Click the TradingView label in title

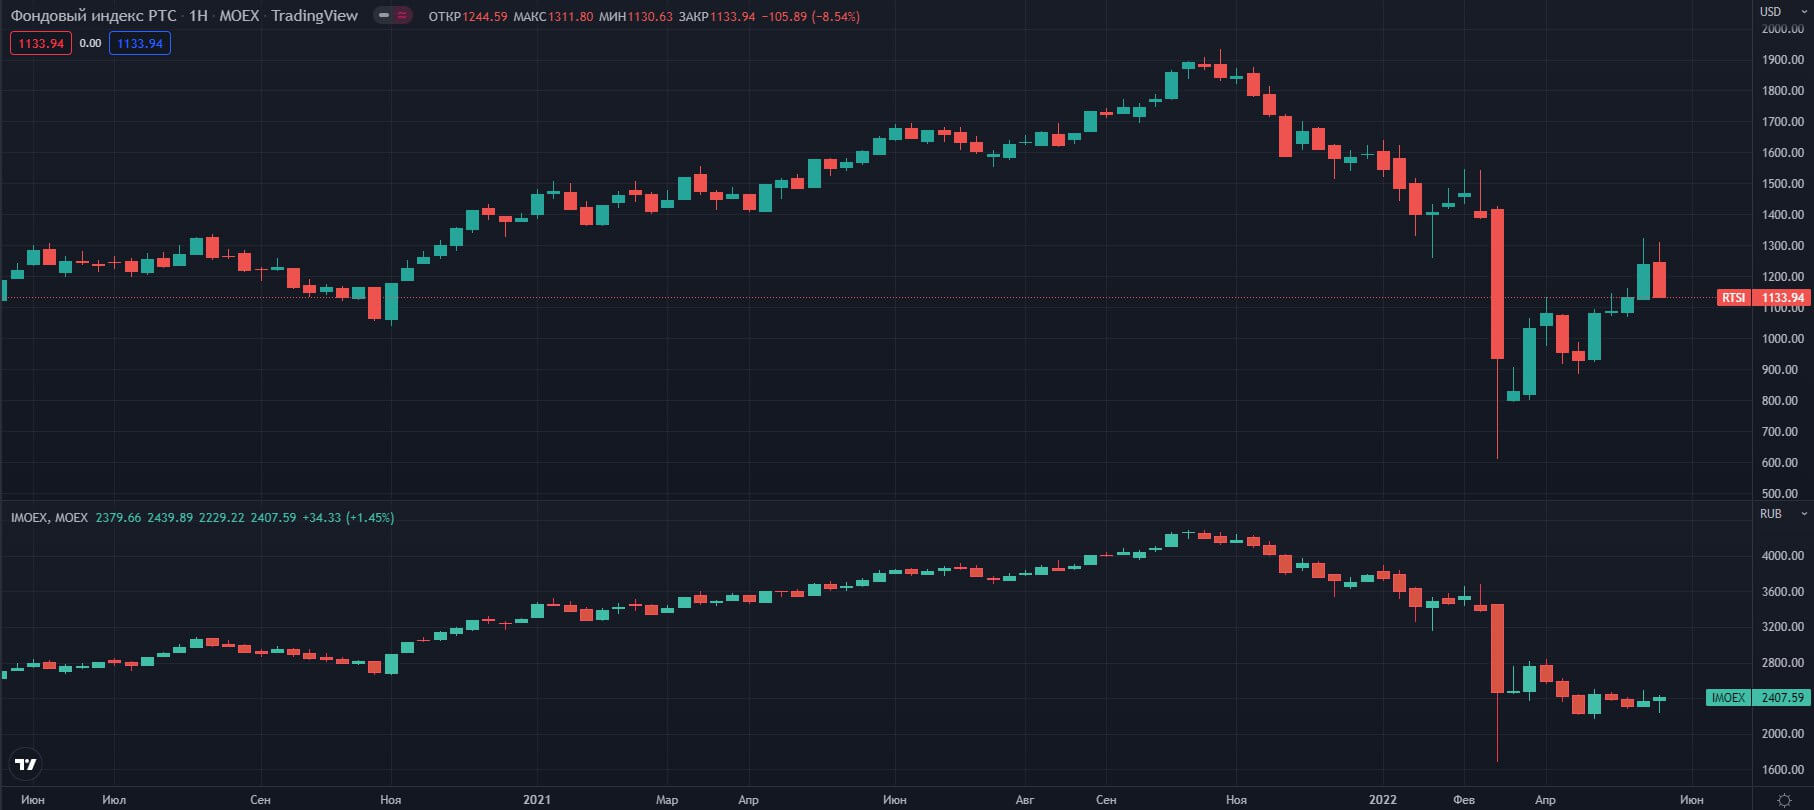click(314, 16)
